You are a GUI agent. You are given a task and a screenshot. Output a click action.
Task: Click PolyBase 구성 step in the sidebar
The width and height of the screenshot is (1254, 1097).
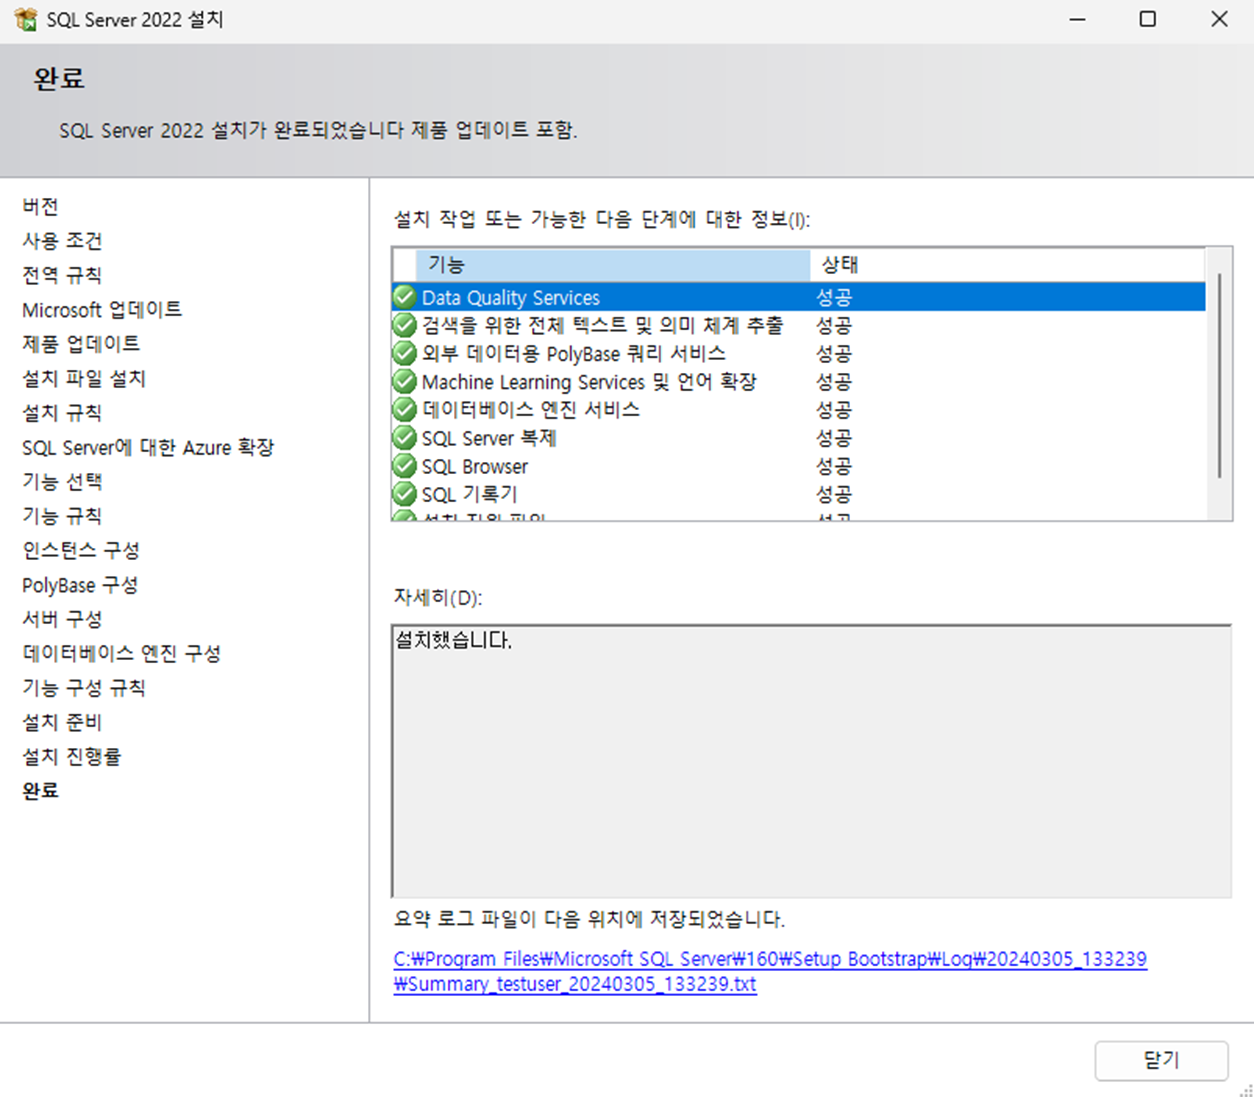80,585
